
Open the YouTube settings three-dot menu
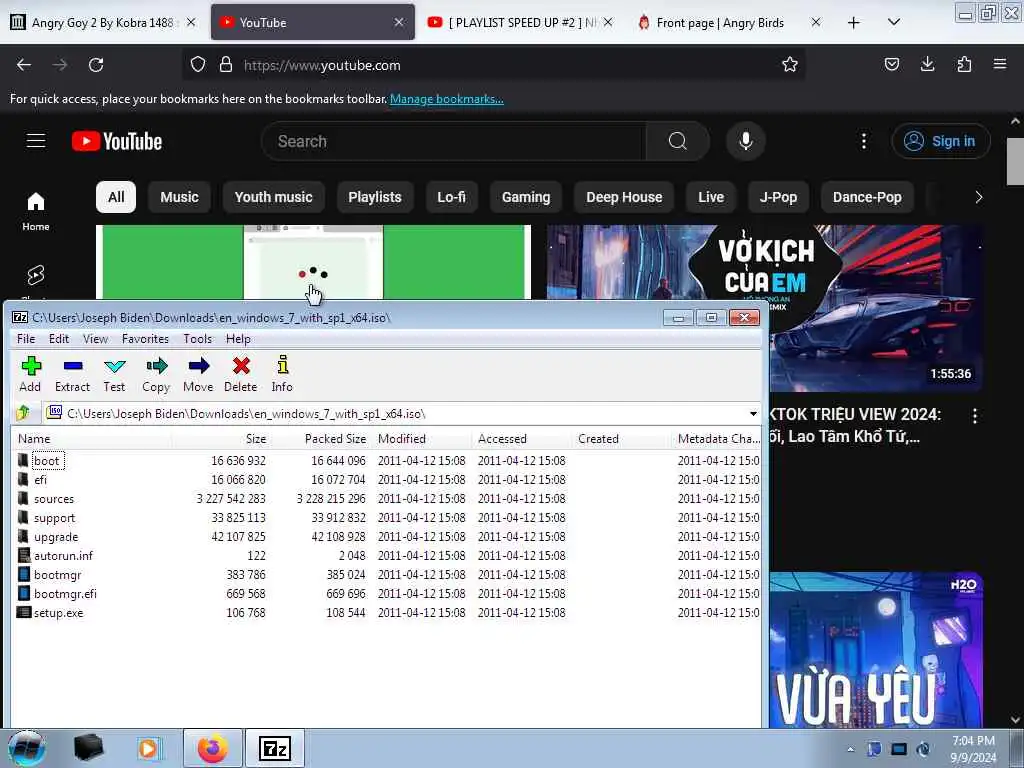click(x=863, y=141)
